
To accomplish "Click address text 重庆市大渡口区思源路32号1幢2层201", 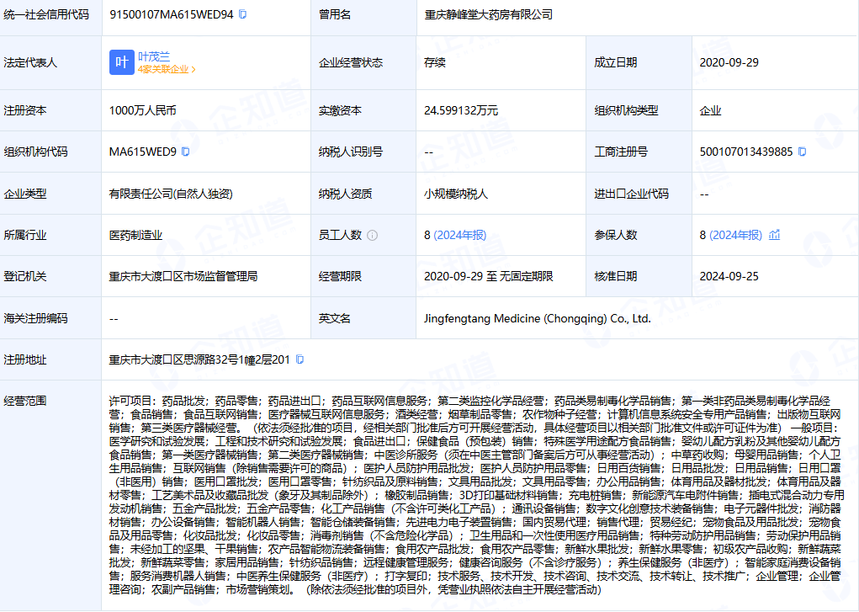I will click(x=199, y=359).
